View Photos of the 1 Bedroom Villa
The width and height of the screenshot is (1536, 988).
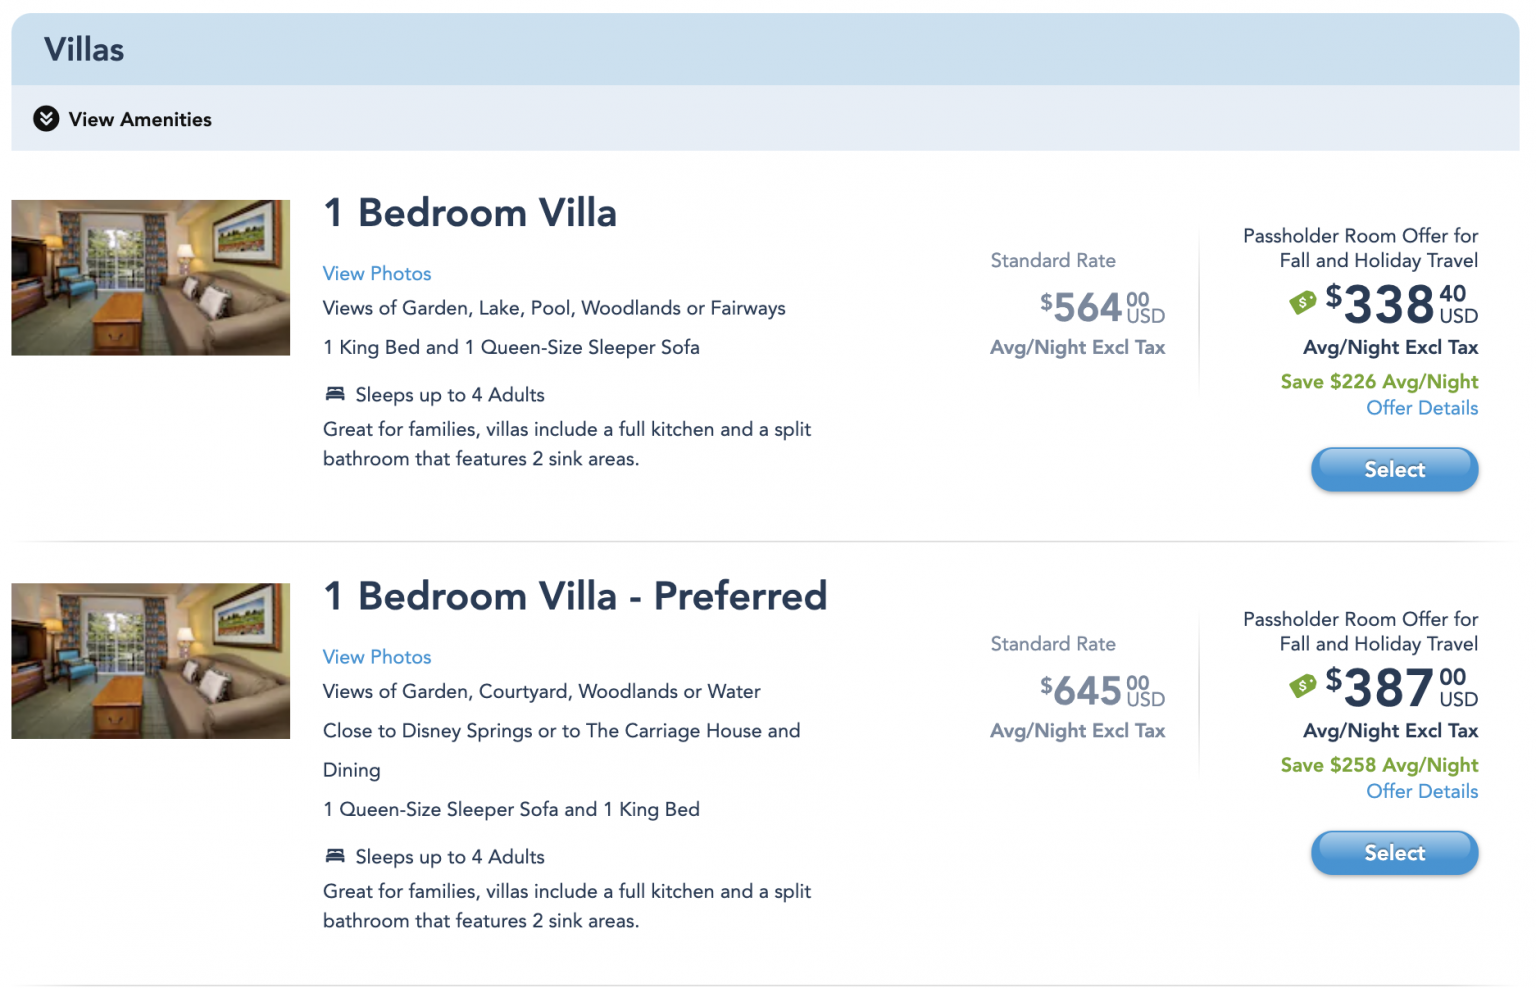[377, 273]
